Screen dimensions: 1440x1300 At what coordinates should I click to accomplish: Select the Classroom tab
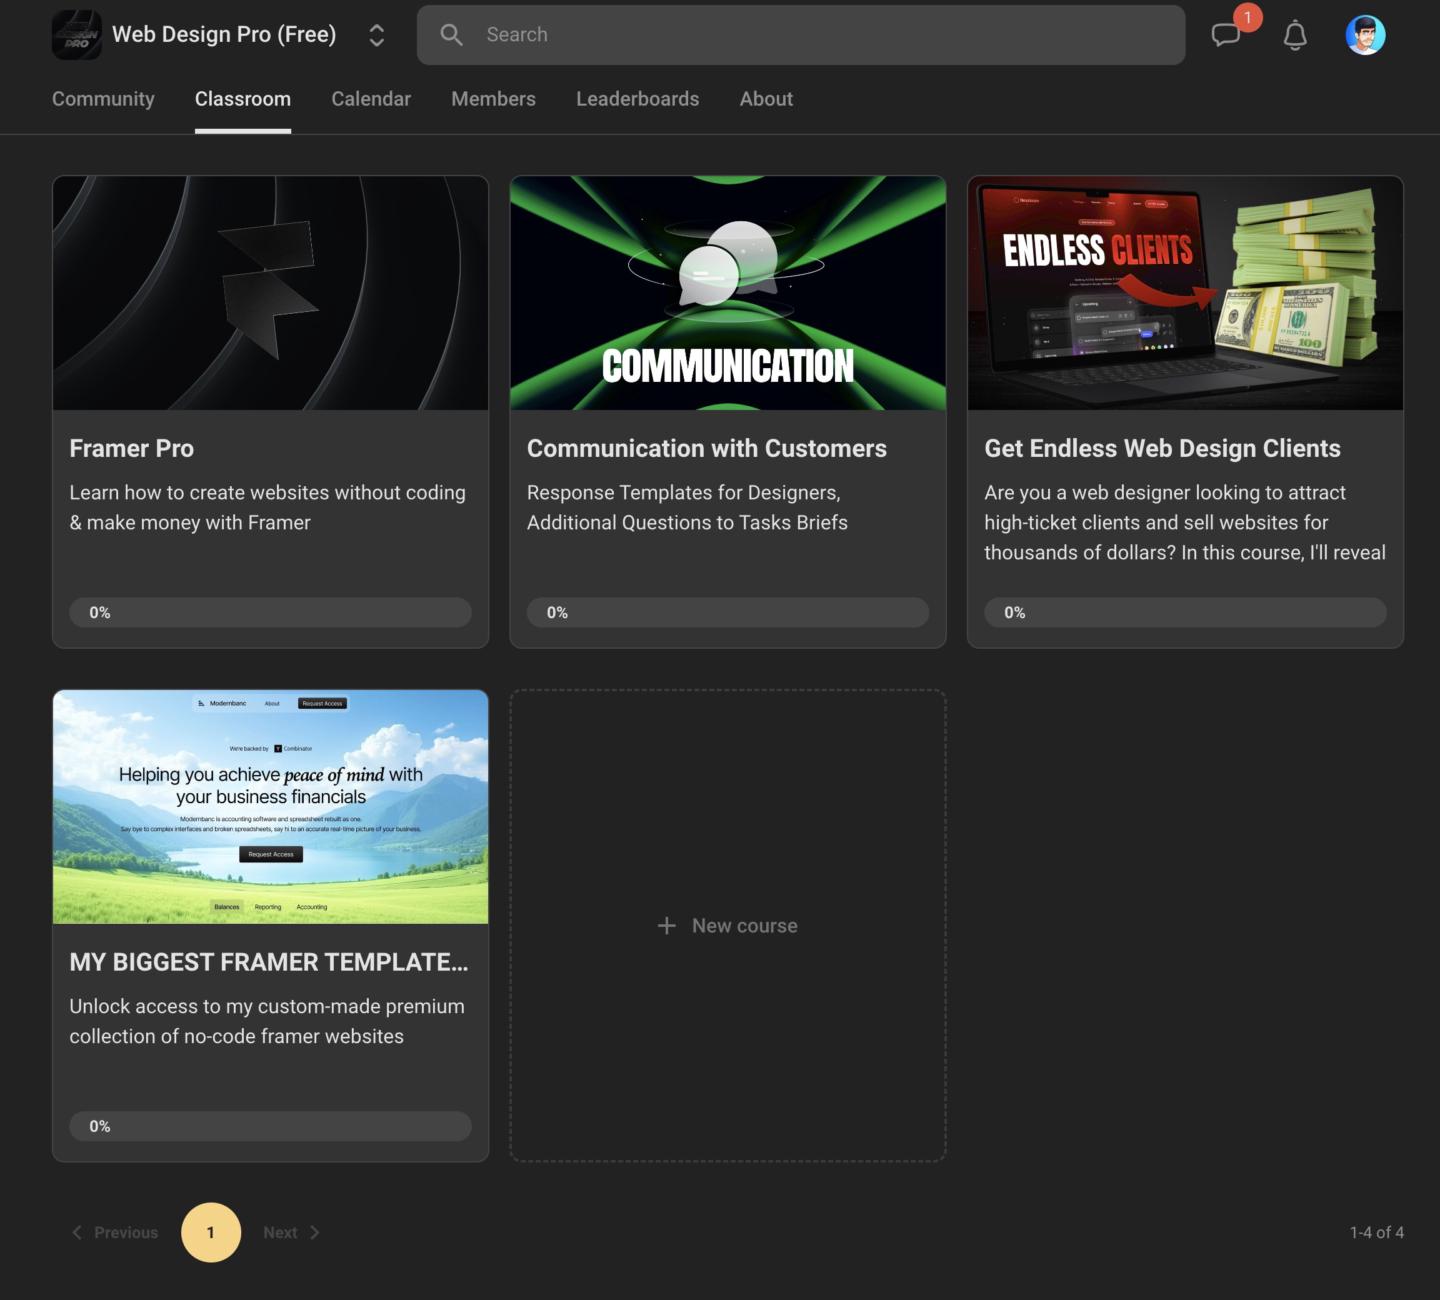[x=243, y=99]
